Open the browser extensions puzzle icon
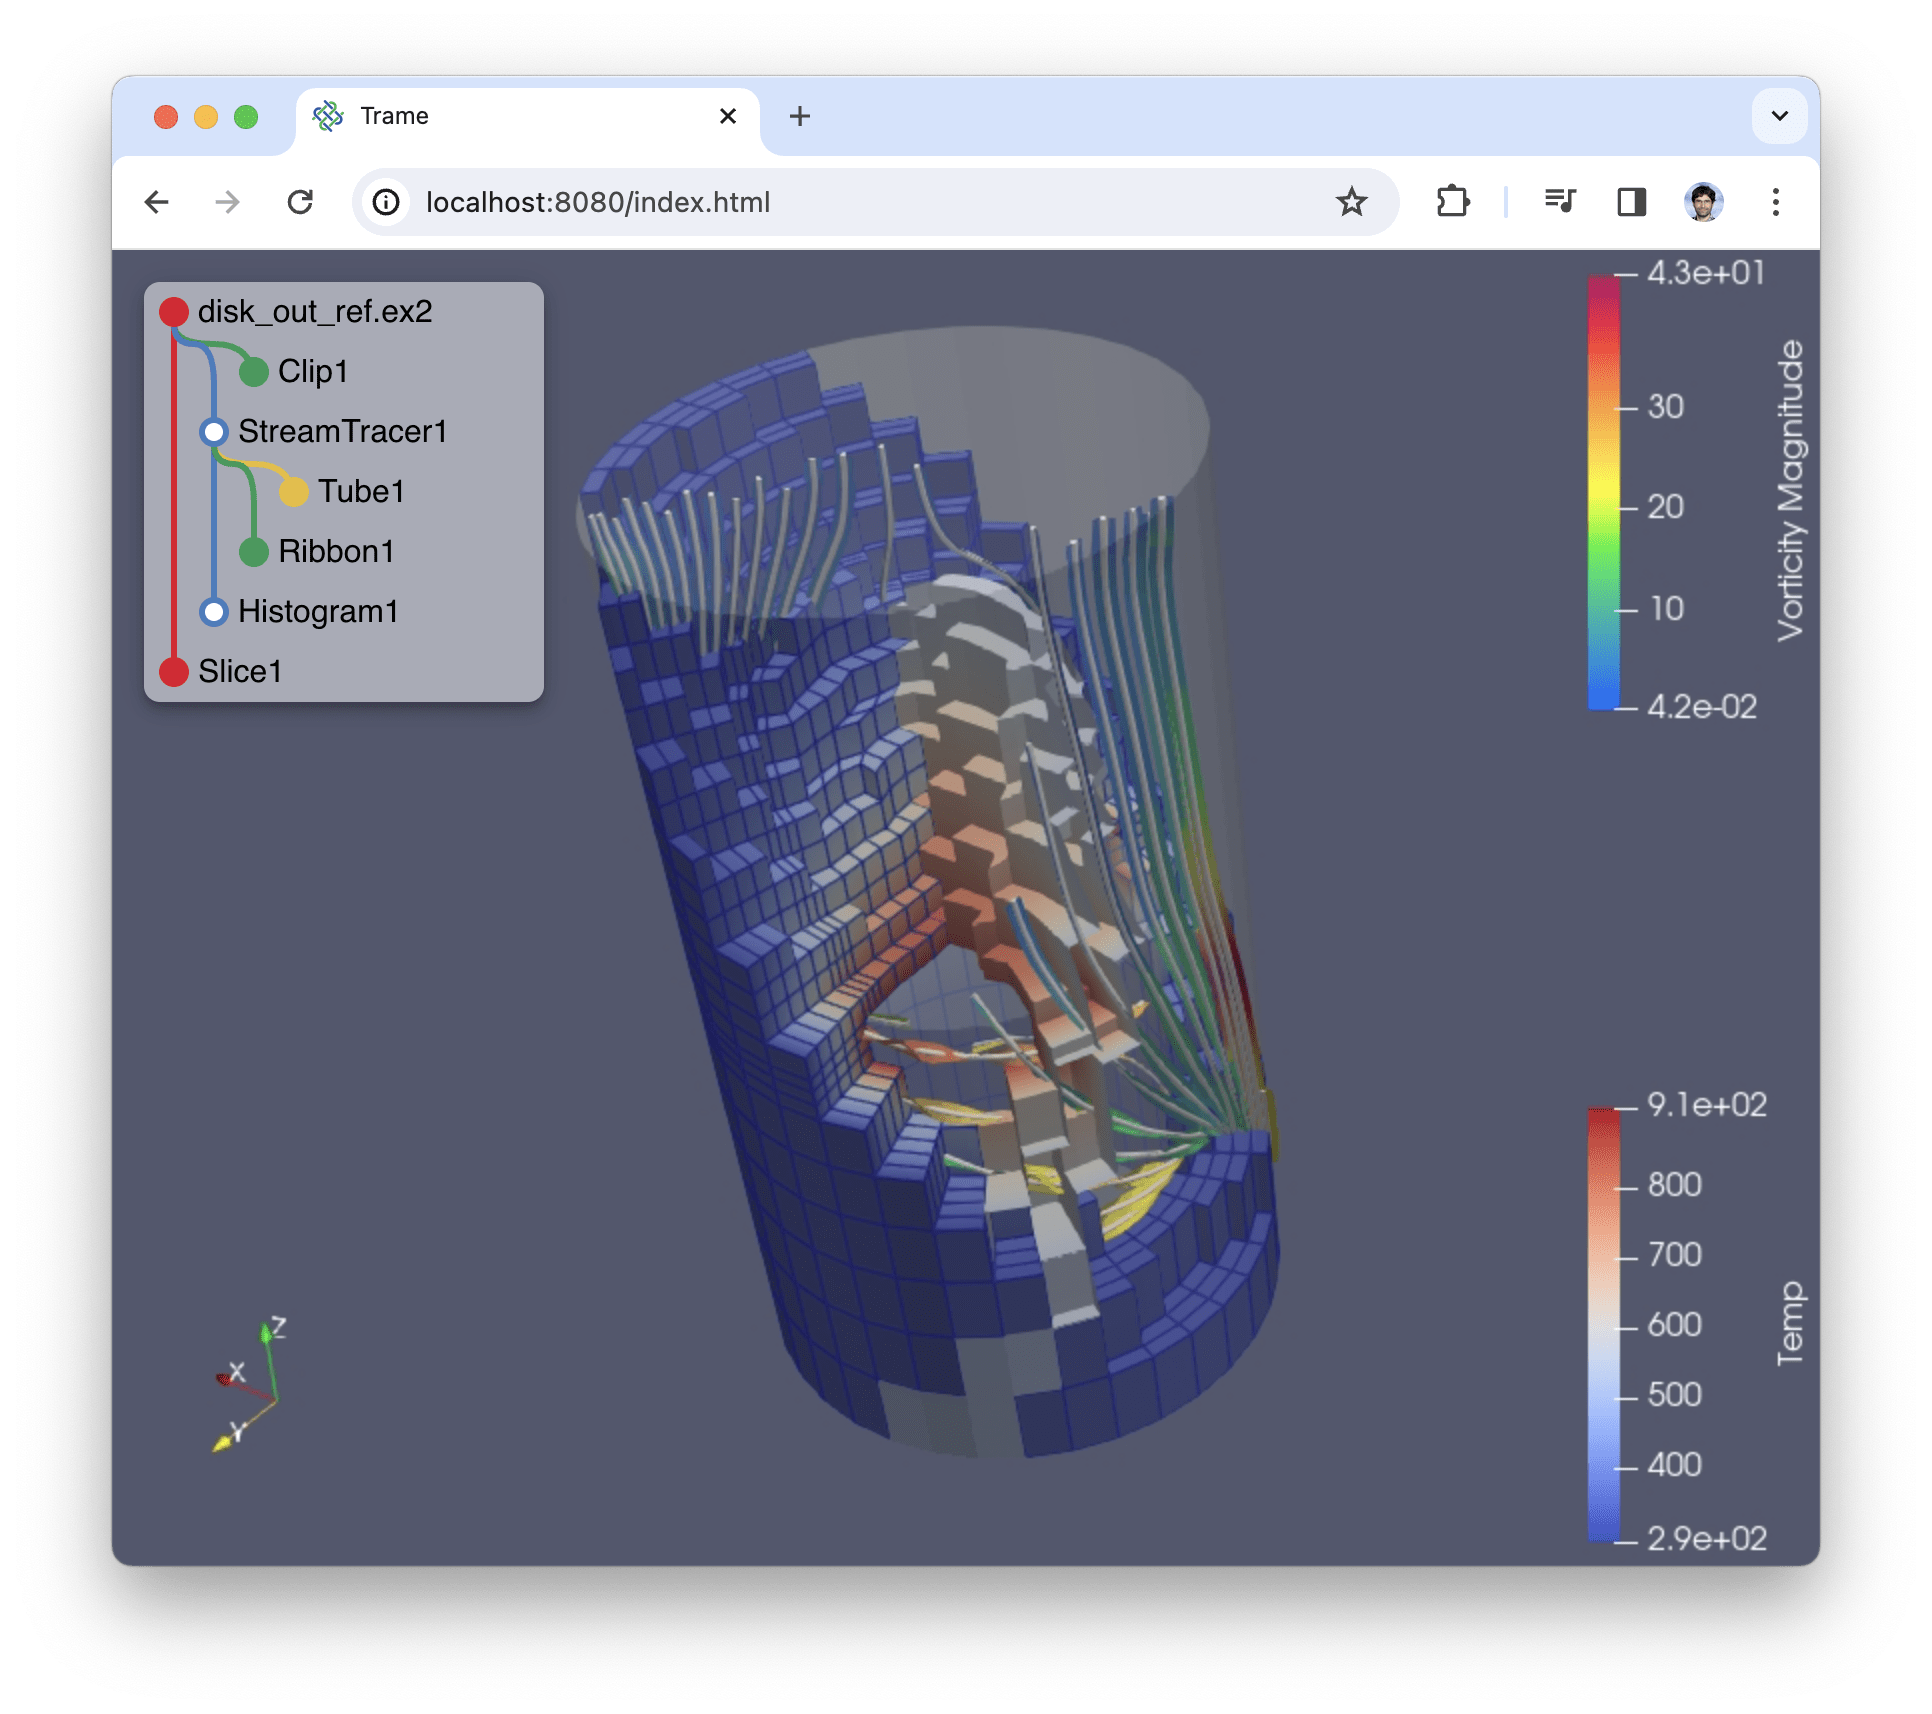This screenshot has width=1932, height=1714. (1452, 202)
